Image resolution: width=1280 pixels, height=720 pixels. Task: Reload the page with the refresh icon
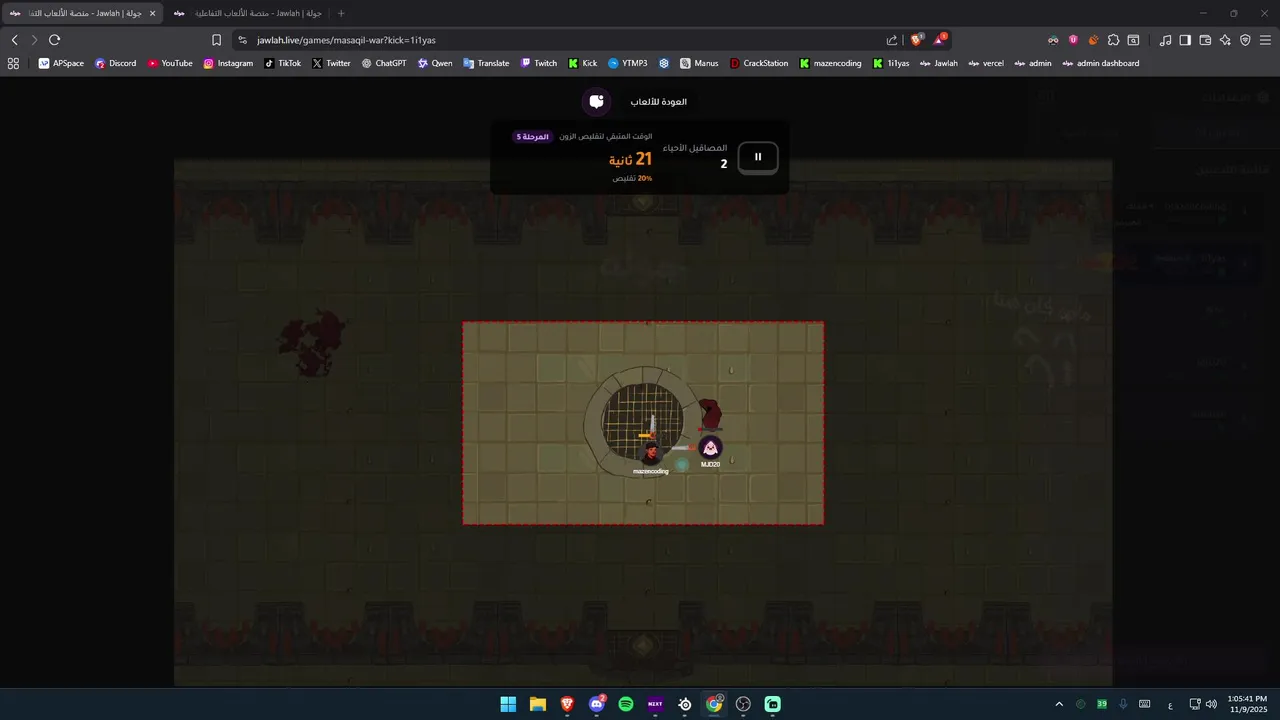click(55, 40)
